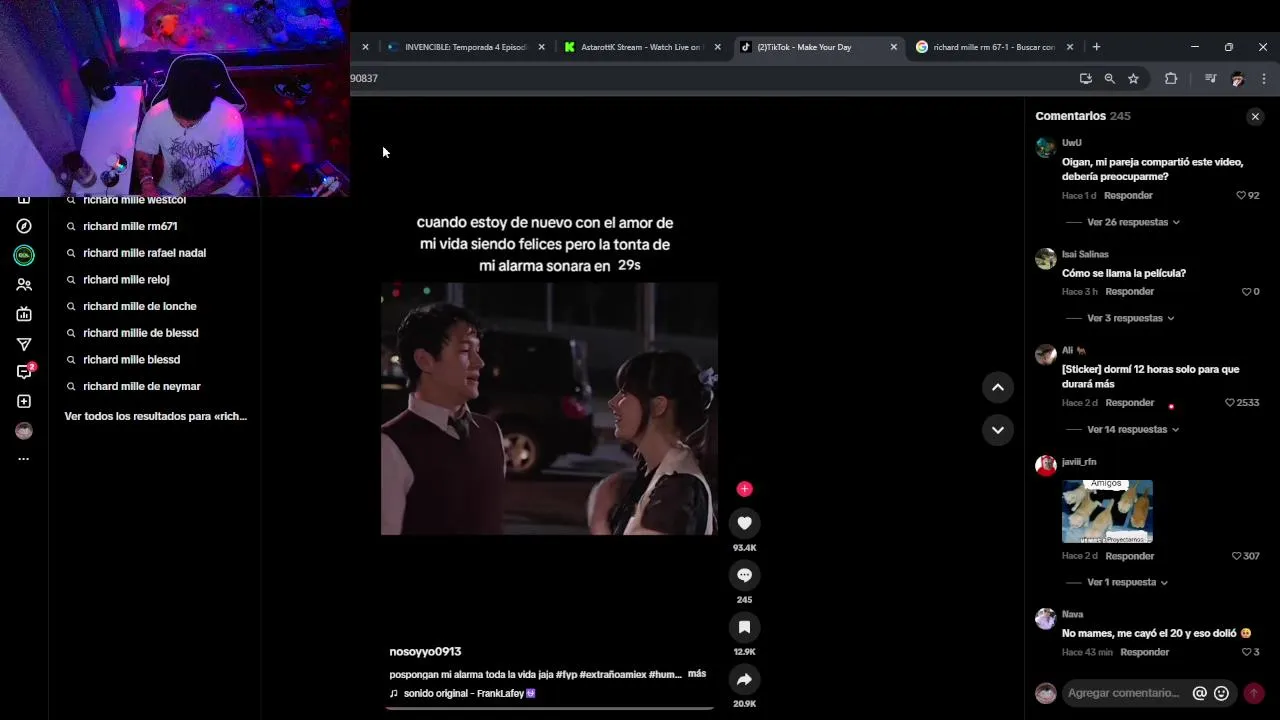Open Activity inbox icon with red badge
The height and width of the screenshot is (720, 1280).
point(24,372)
